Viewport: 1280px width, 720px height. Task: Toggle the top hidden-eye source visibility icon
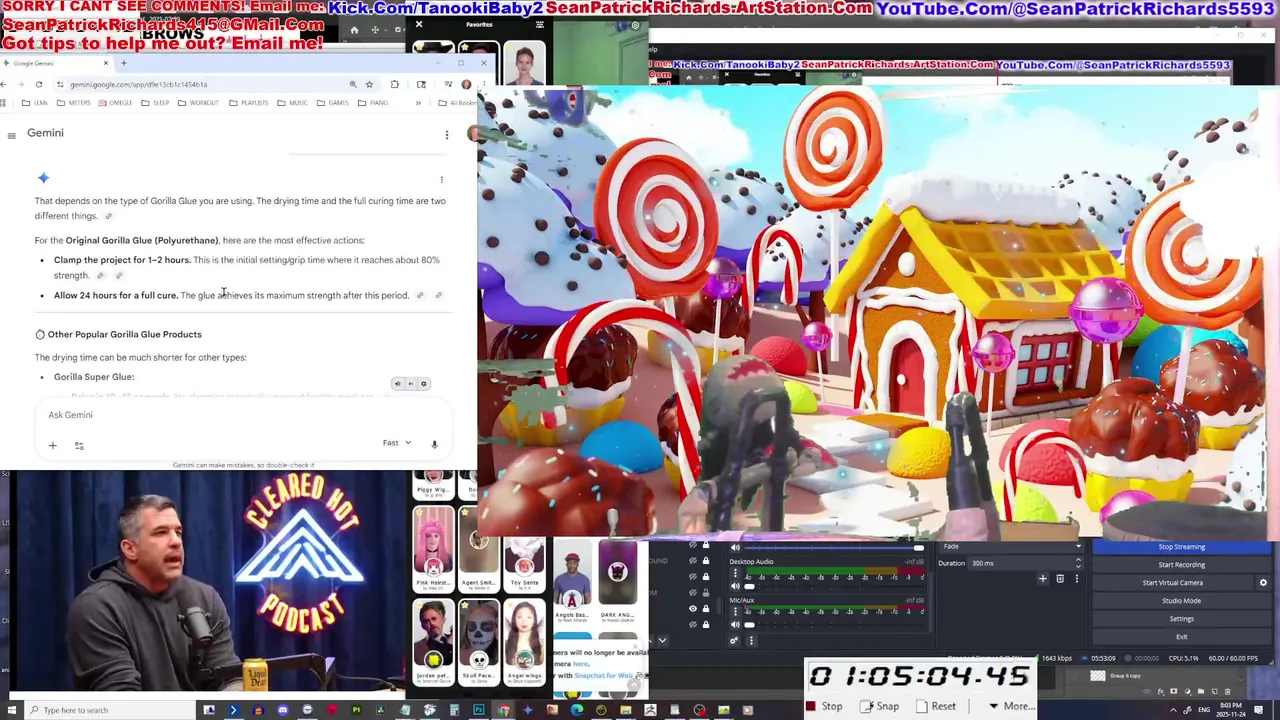point(693,546)
